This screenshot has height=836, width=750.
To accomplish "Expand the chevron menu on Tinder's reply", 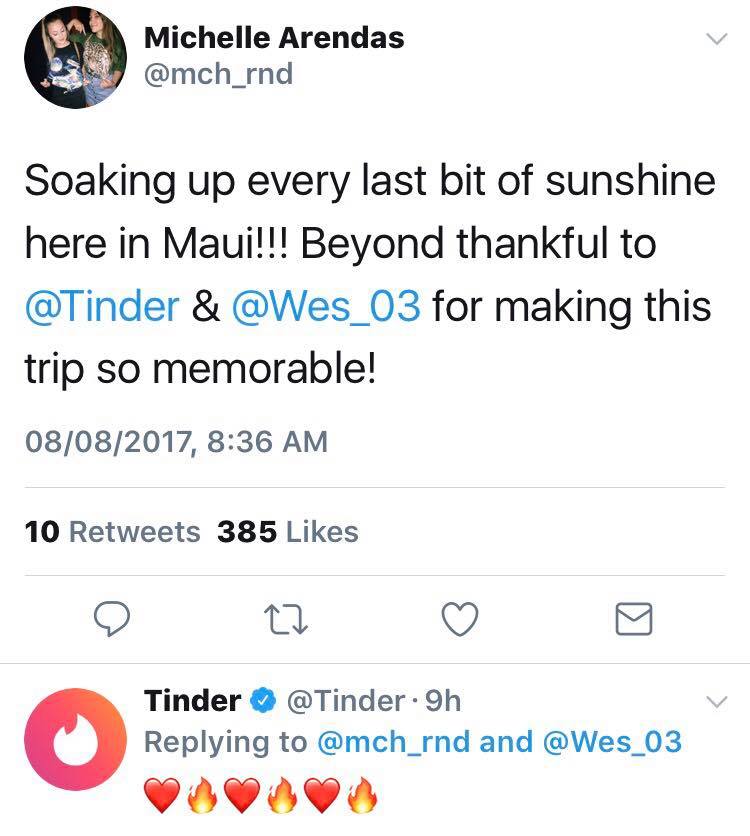I will click(x=716, y=702).
